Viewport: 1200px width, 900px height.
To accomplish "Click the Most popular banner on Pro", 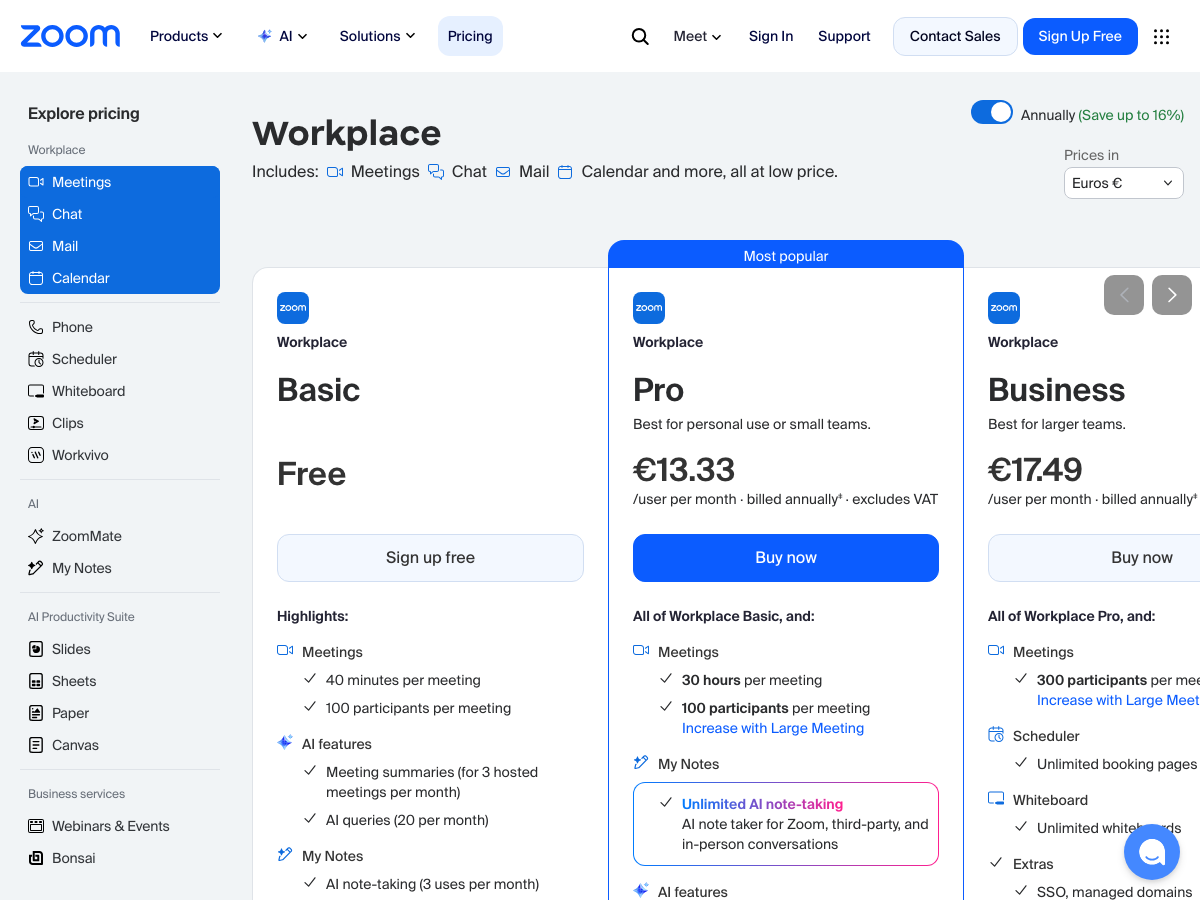I will (786, 256).
